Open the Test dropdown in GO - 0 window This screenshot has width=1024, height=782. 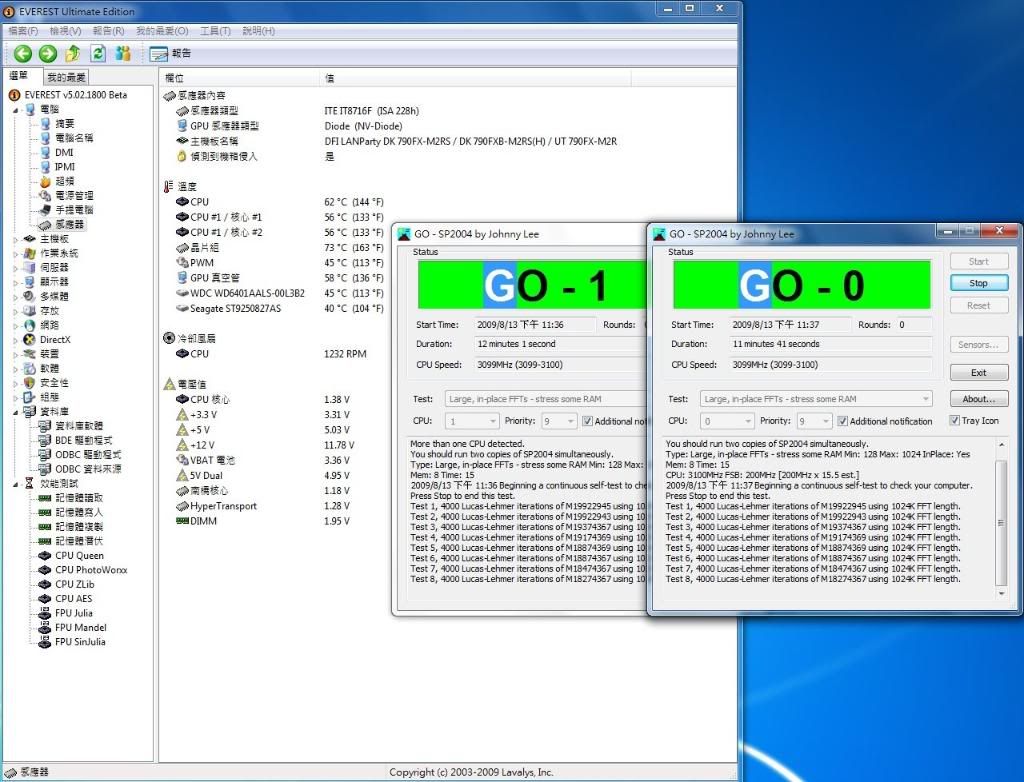816,399
